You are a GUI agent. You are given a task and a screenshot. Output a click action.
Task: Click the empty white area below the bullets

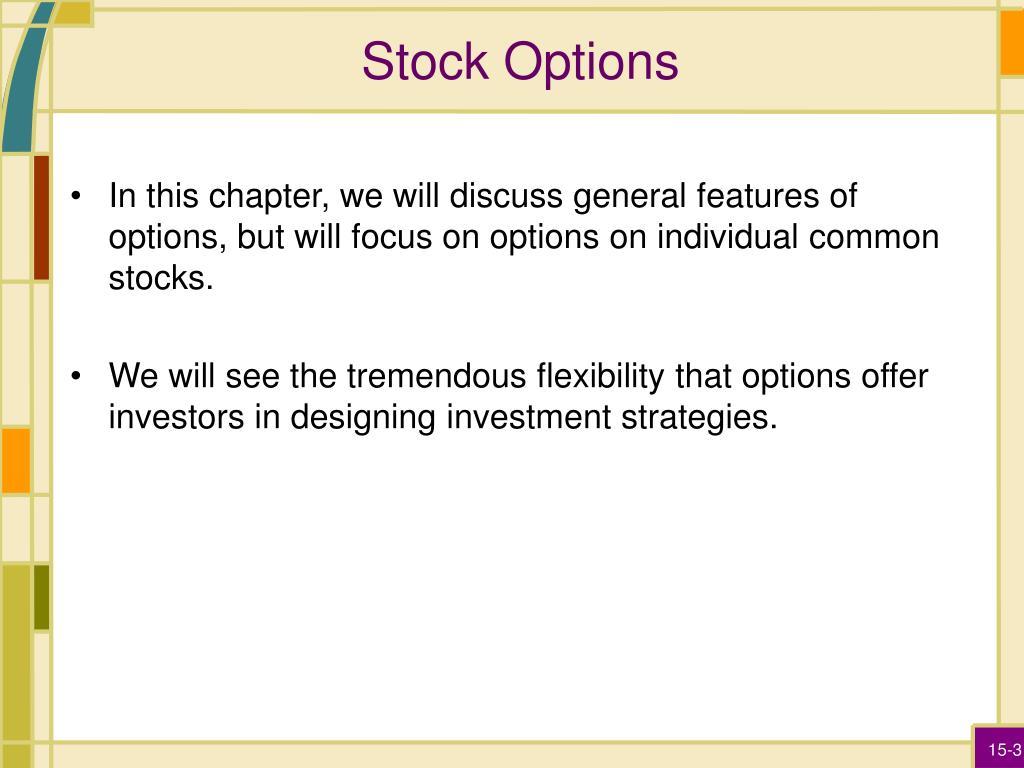[x=522, y=588]
